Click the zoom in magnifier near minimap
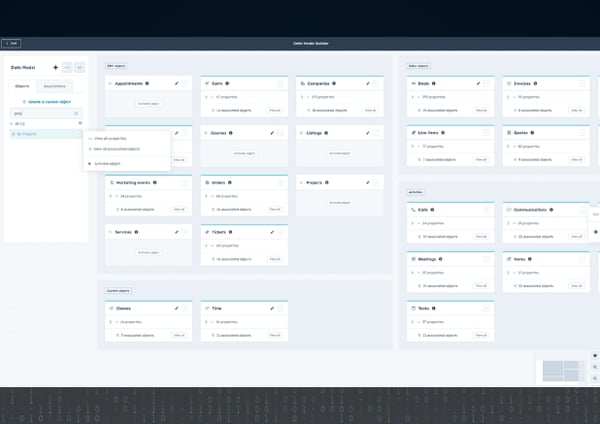The height and width of the screenshot is (424, 600). pos(595,367)
